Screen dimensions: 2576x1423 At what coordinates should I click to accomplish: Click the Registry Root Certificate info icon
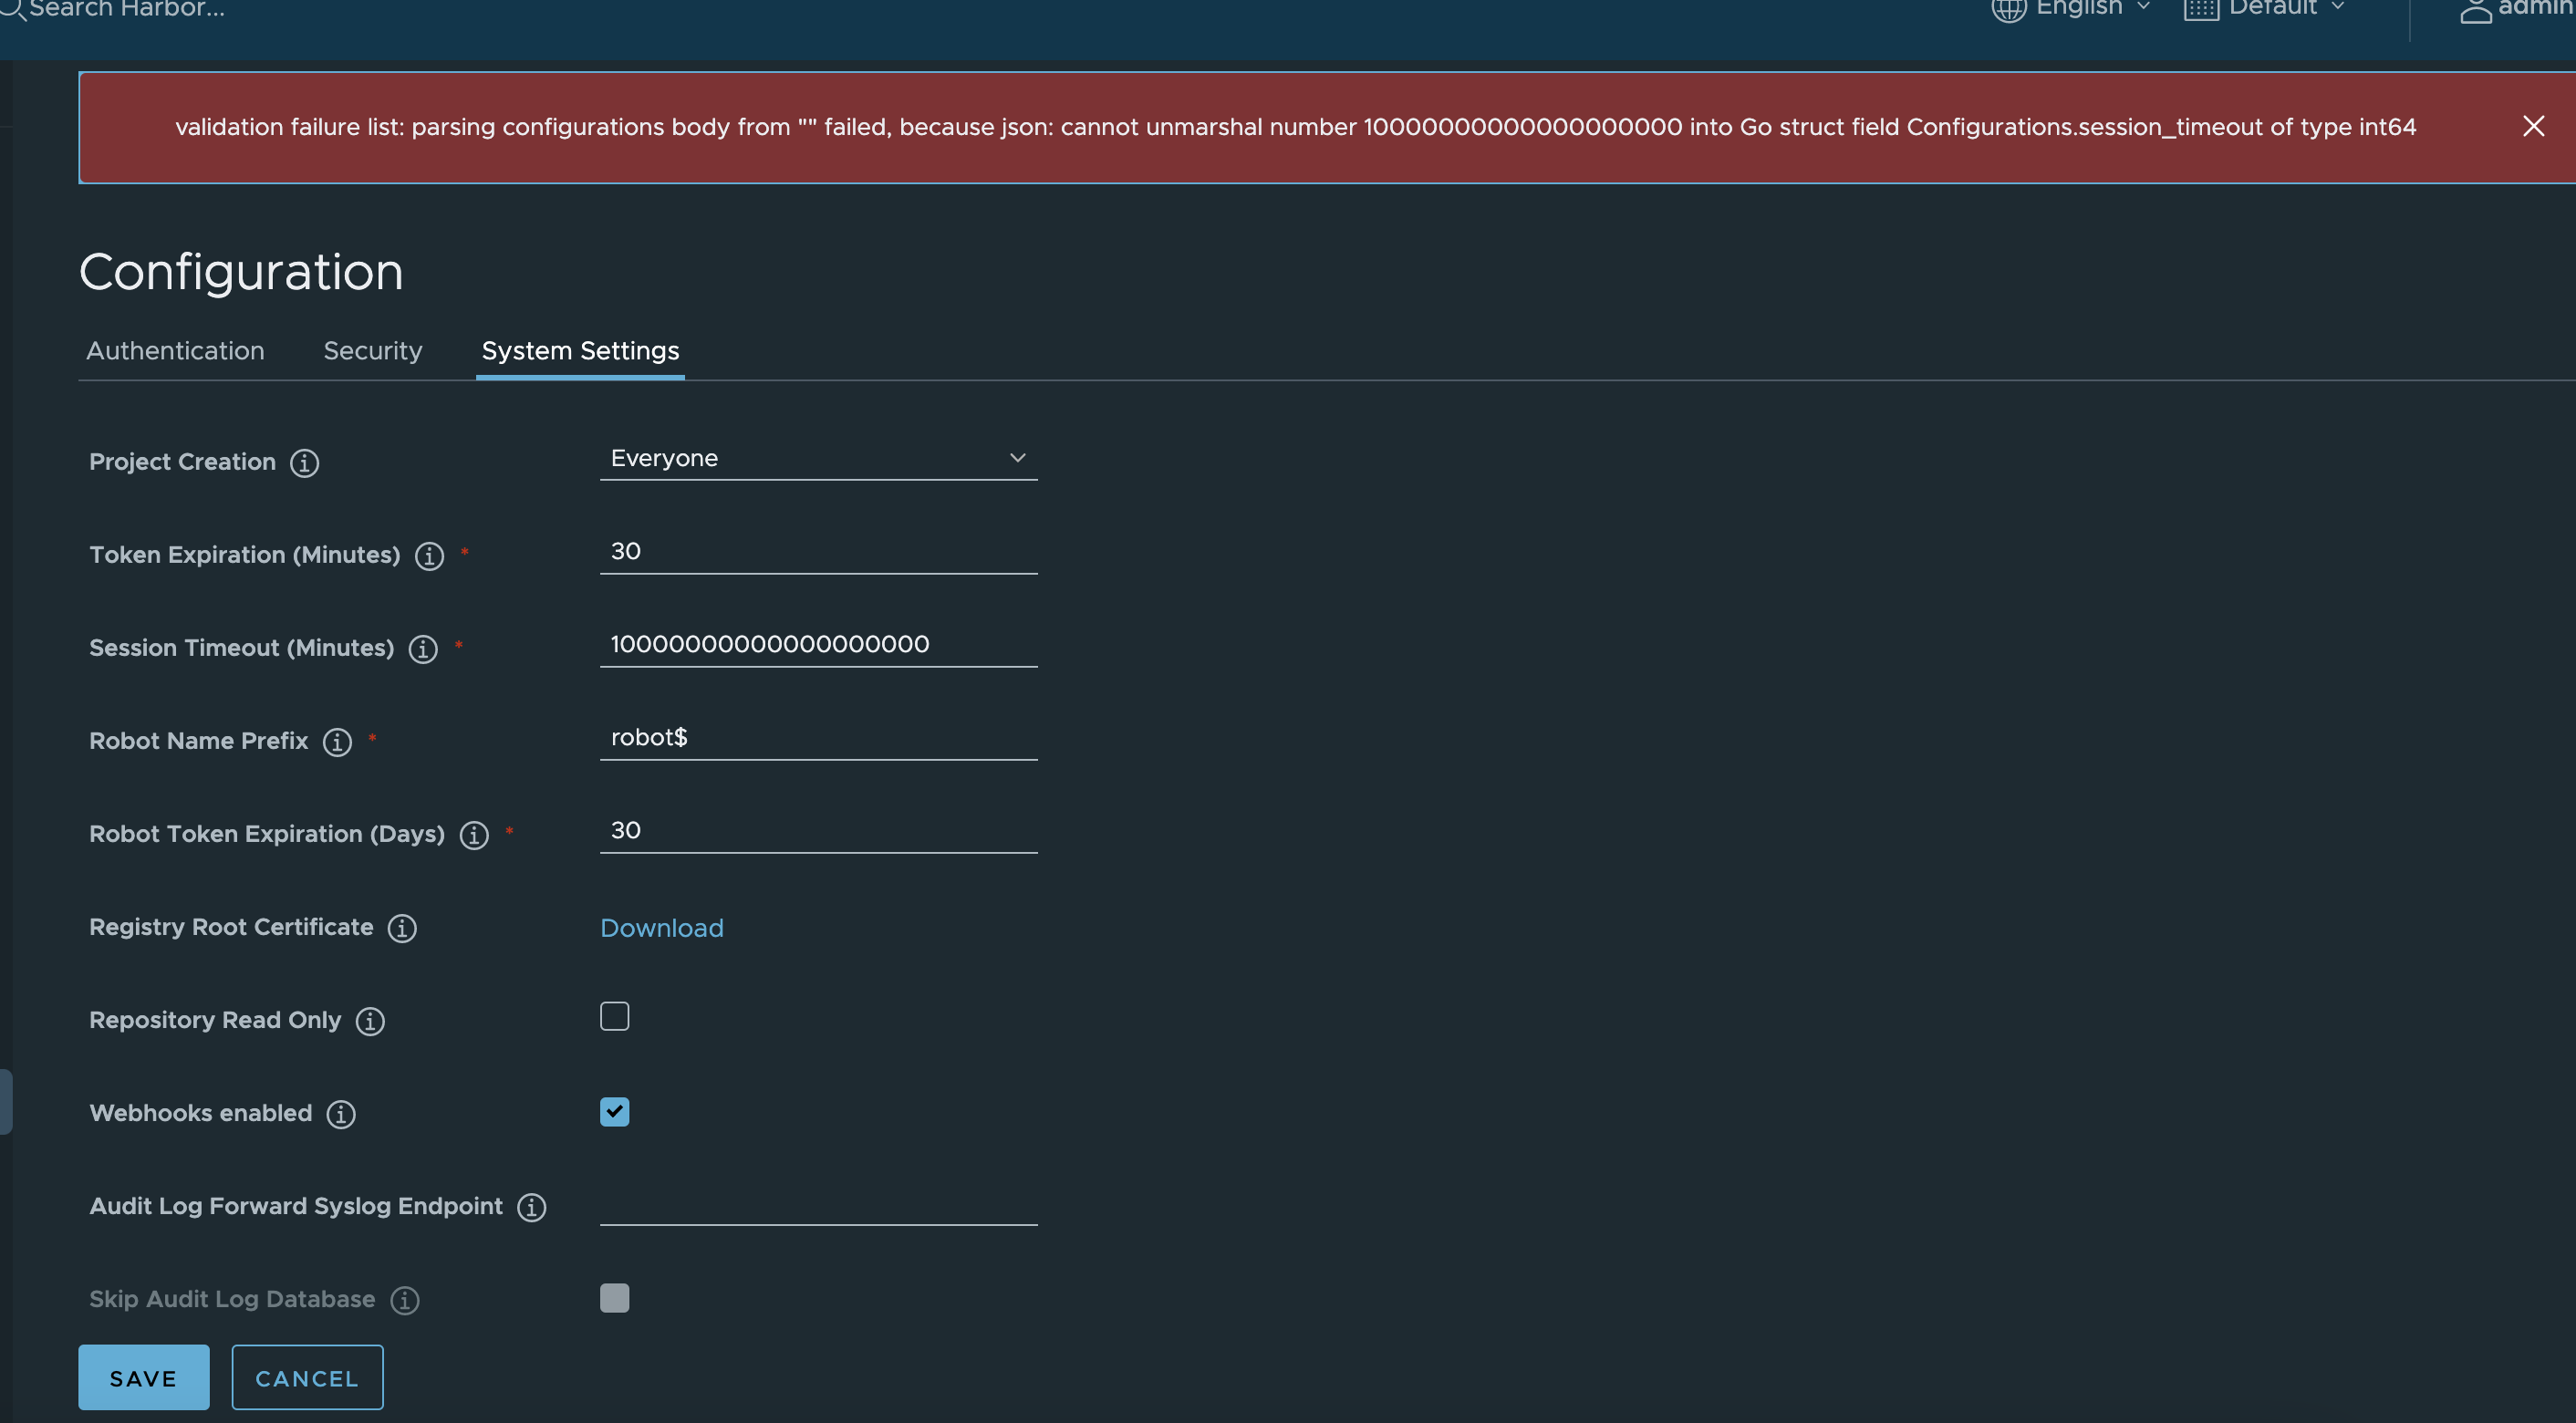pos(402,928)
